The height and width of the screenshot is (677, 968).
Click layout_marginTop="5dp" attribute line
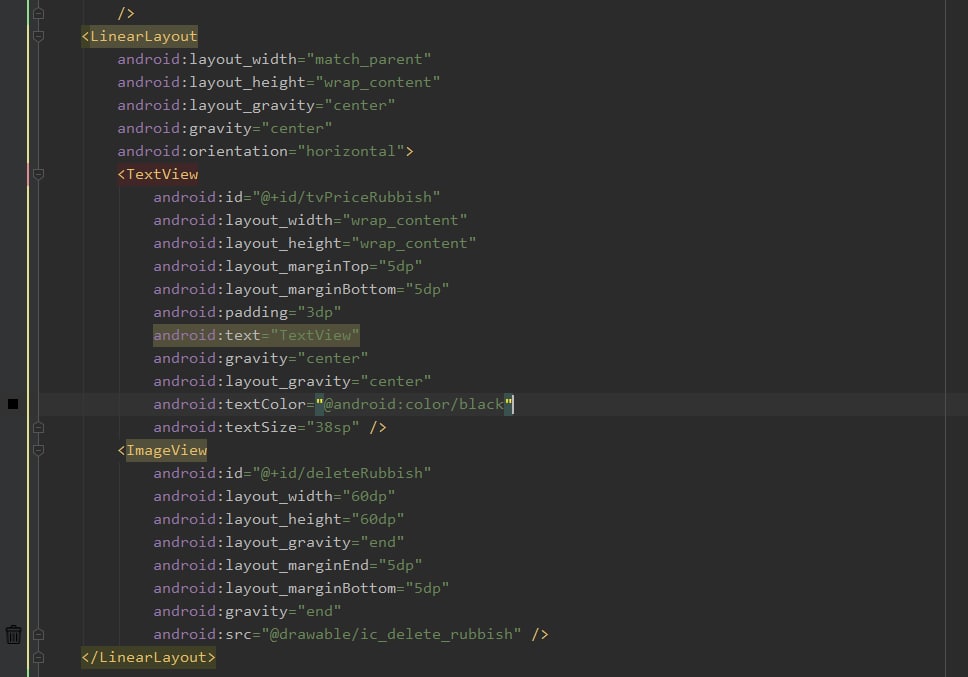pyautogui.click(x=288, y=266)
